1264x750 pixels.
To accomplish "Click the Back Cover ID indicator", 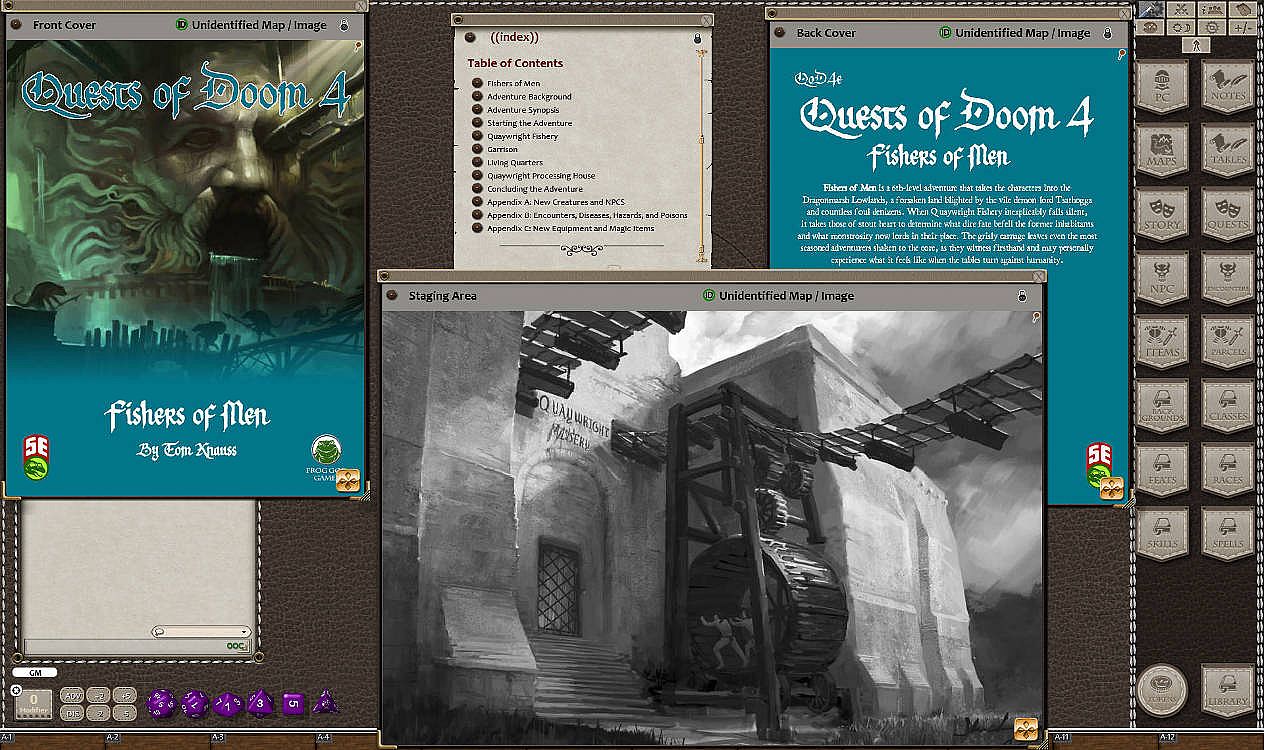I will coord(946,33).
